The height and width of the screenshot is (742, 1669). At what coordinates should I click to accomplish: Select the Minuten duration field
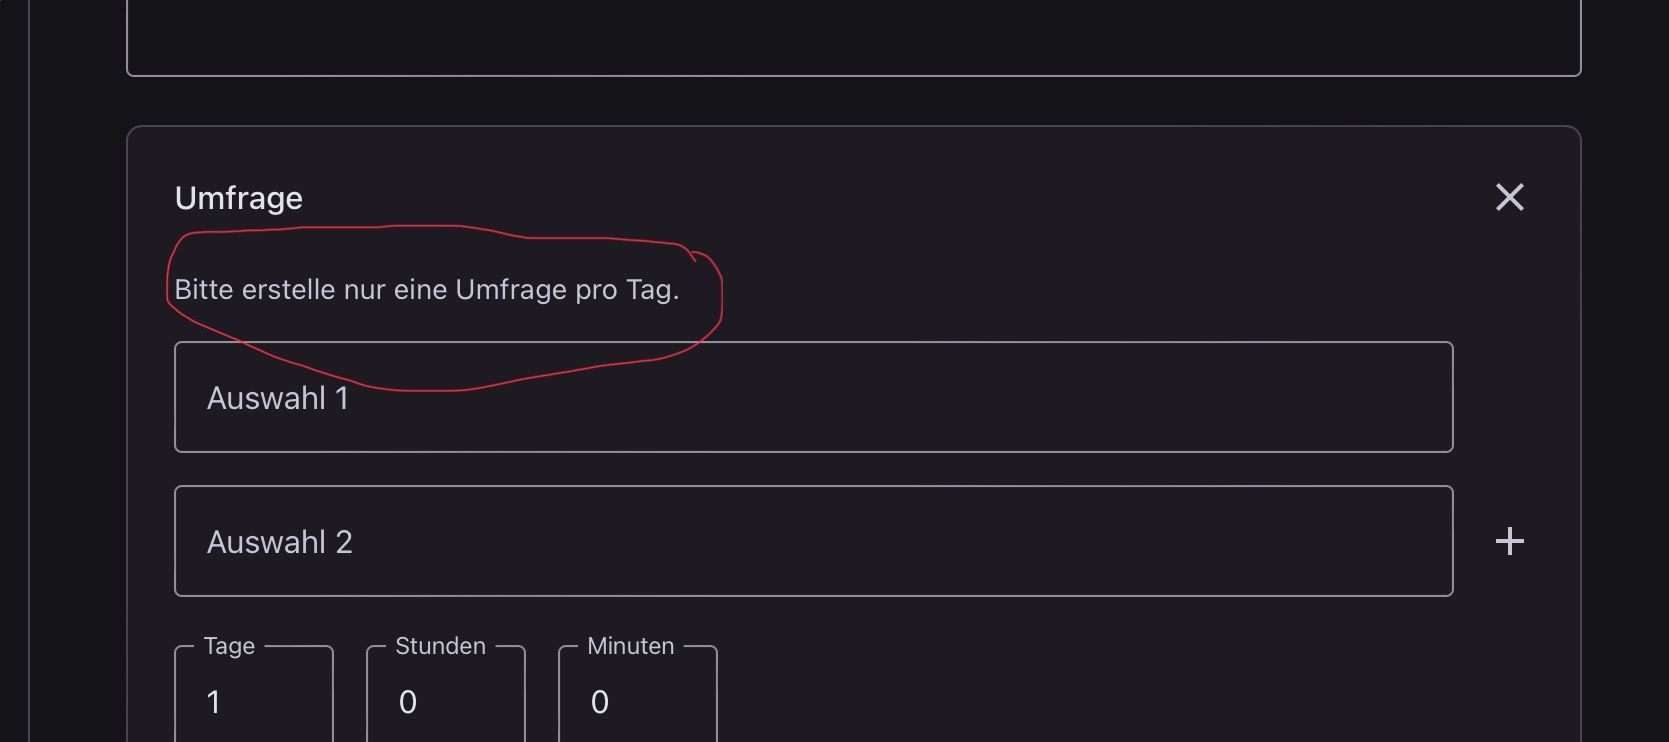(638, 701)
